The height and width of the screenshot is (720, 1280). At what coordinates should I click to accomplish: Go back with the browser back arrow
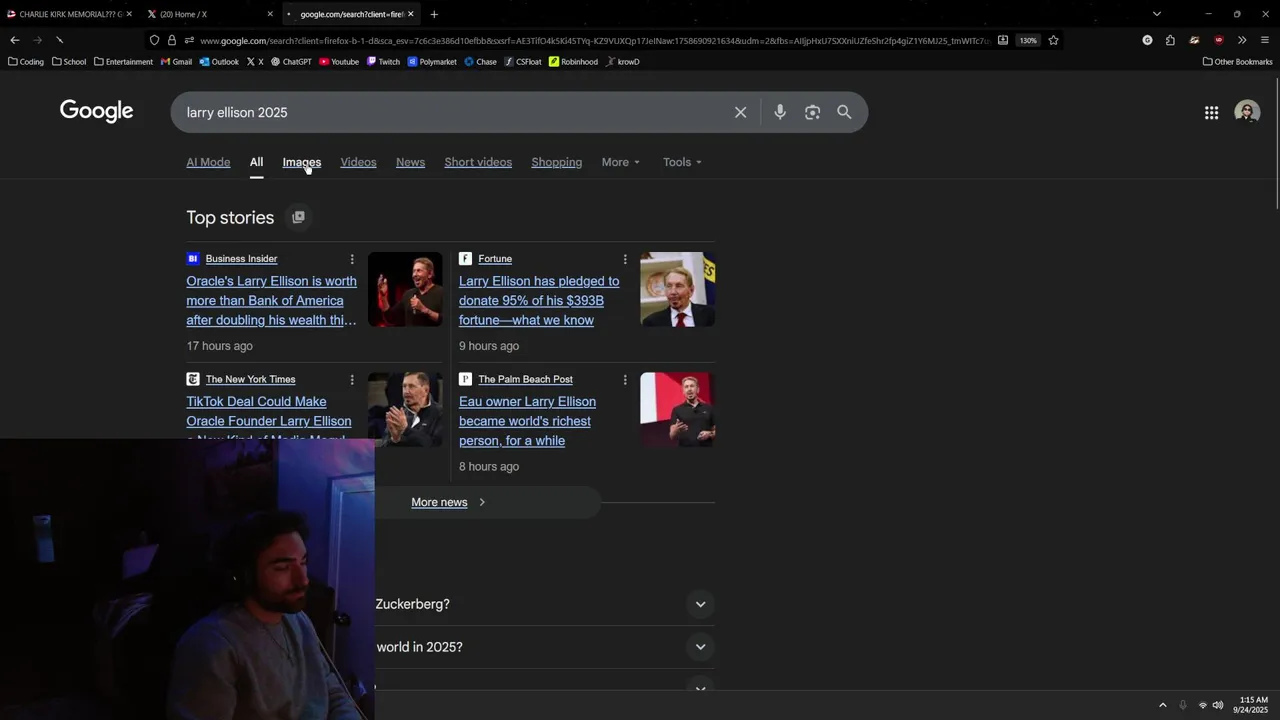coord(14,40)
